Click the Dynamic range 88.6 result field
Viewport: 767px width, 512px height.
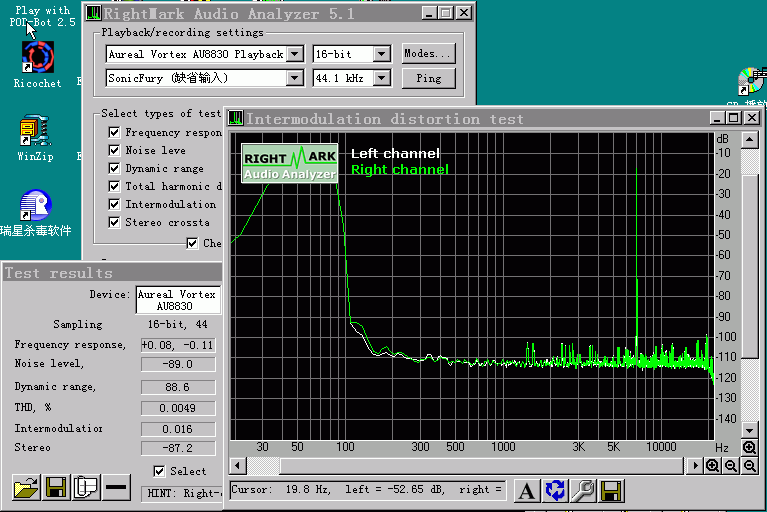coord(178,387)
